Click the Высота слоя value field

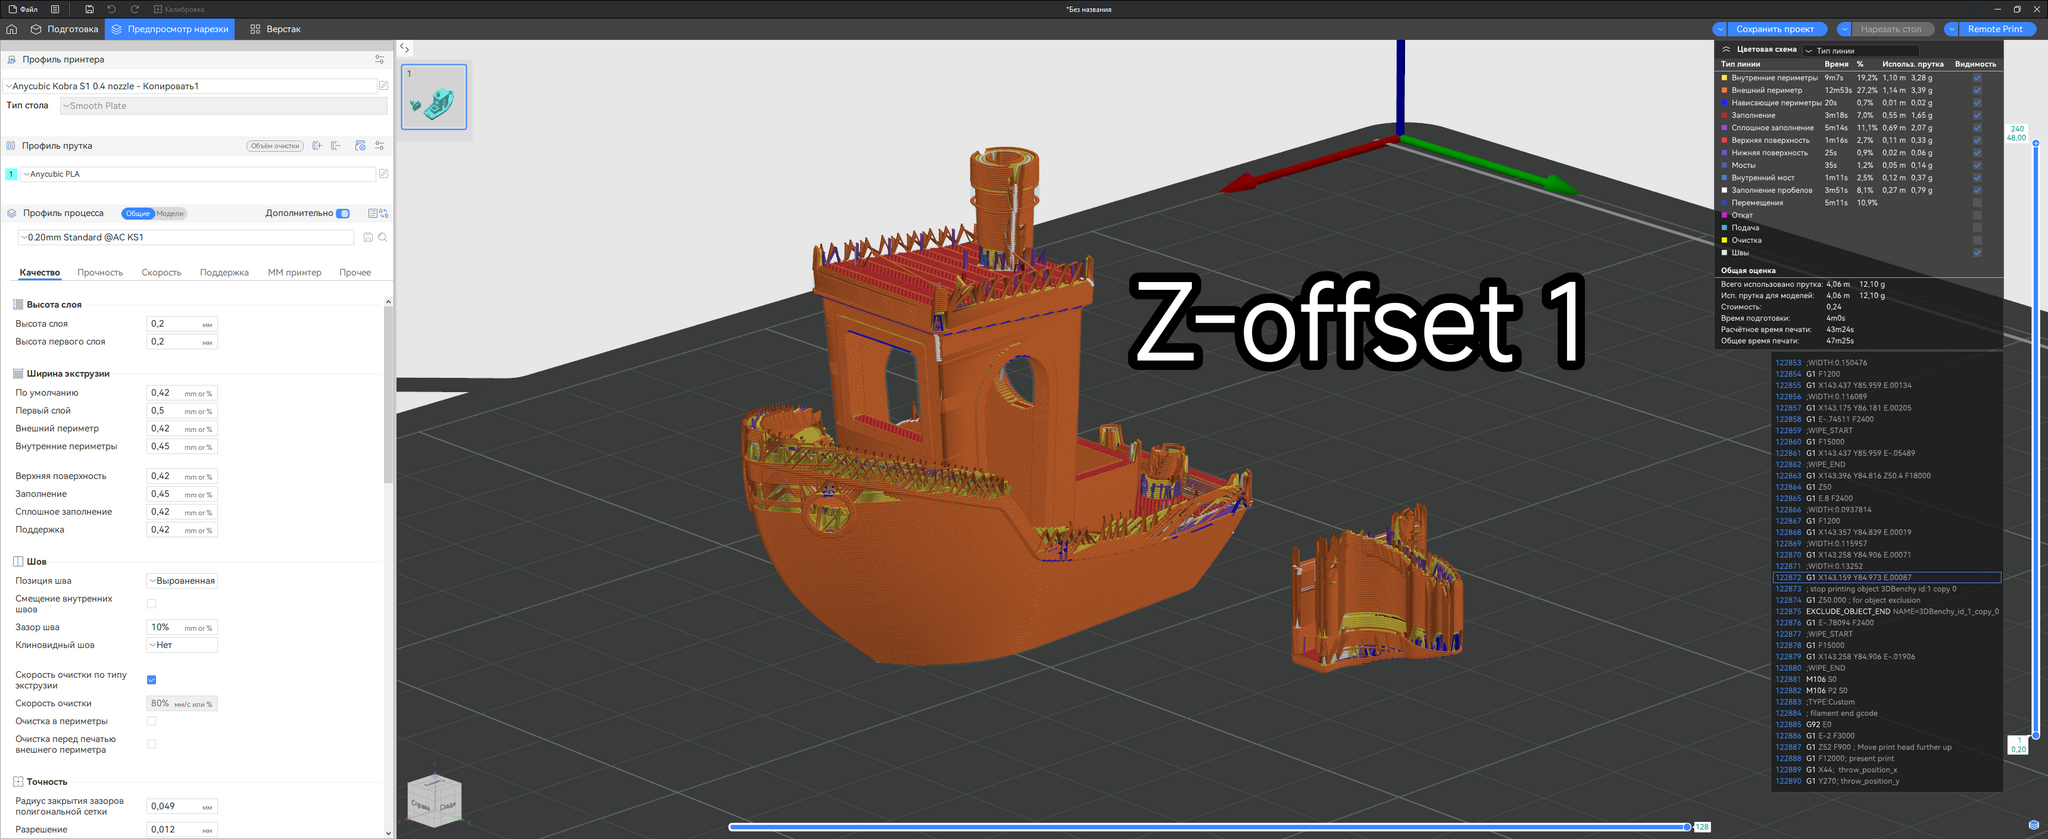pos(182,324)
